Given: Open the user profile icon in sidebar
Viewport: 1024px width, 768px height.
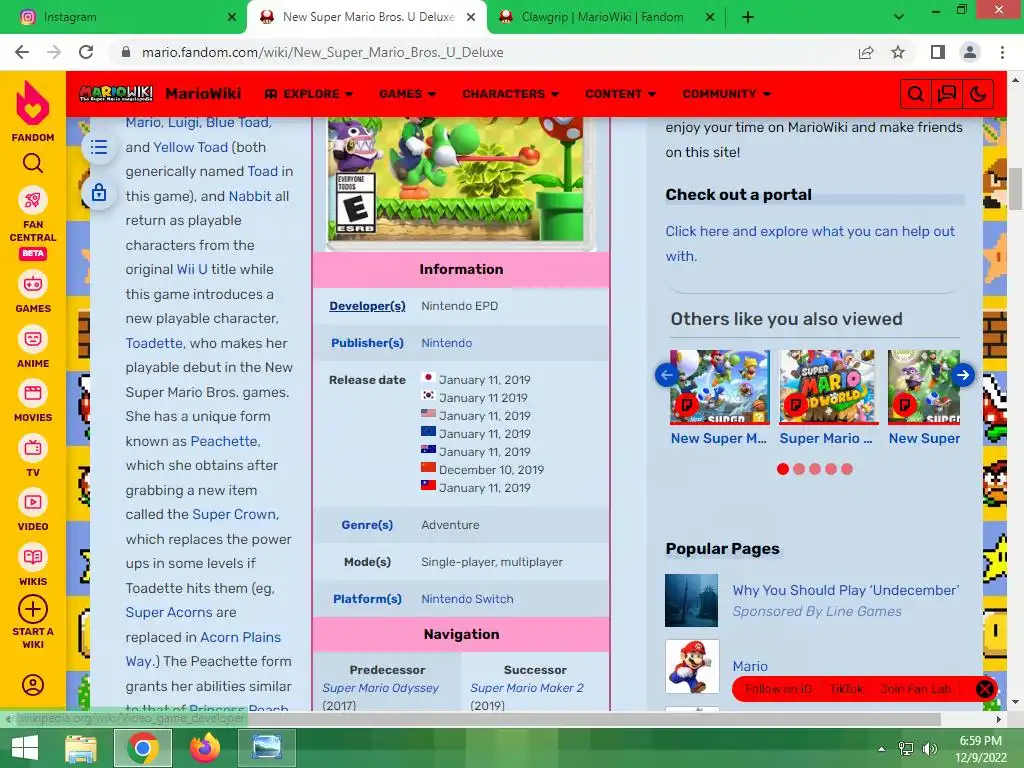Looking at the screenshot, I should [x=33, y=685].
